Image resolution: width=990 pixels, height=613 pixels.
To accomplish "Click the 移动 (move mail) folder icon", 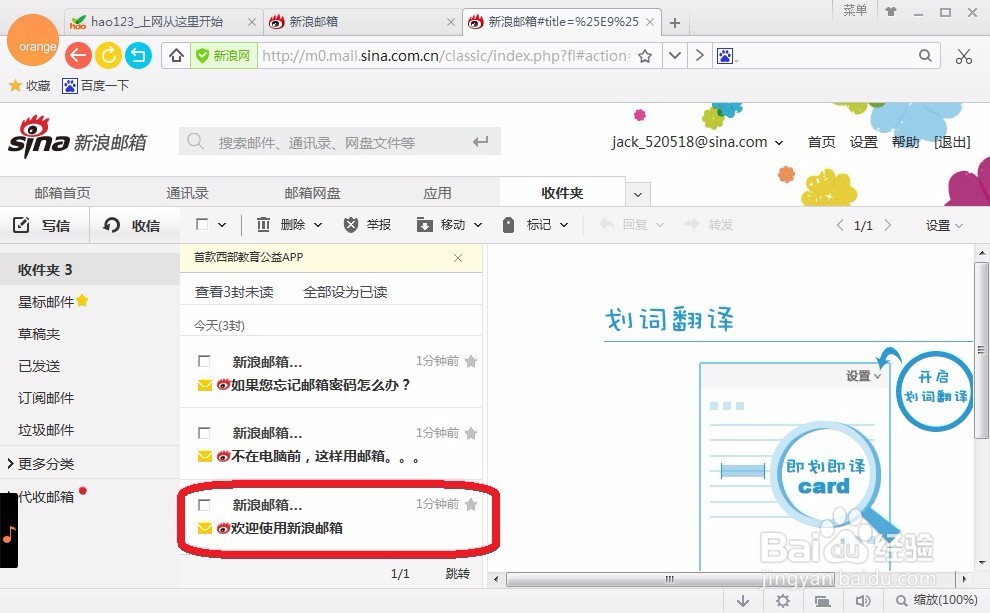I will coord(425,223).
